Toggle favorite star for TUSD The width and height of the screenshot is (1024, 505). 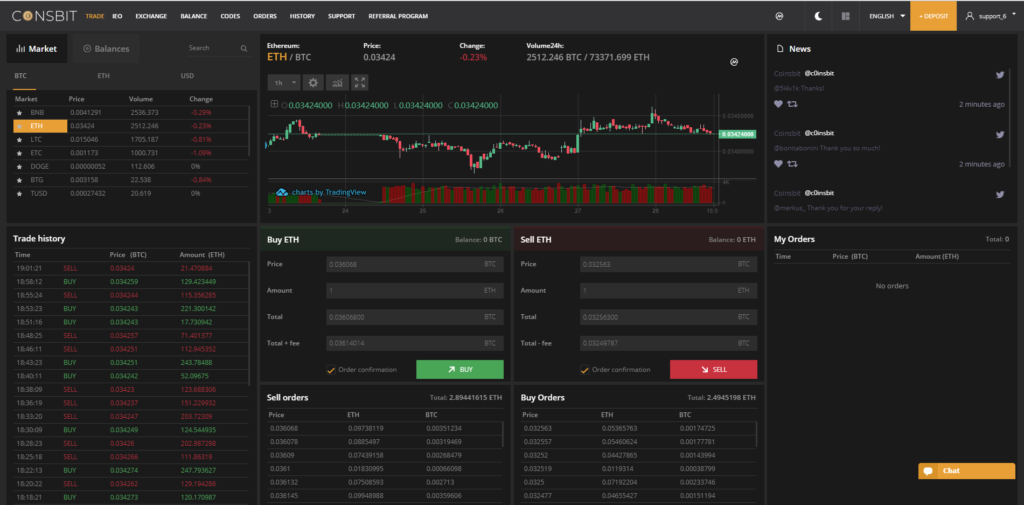point(20,193)
